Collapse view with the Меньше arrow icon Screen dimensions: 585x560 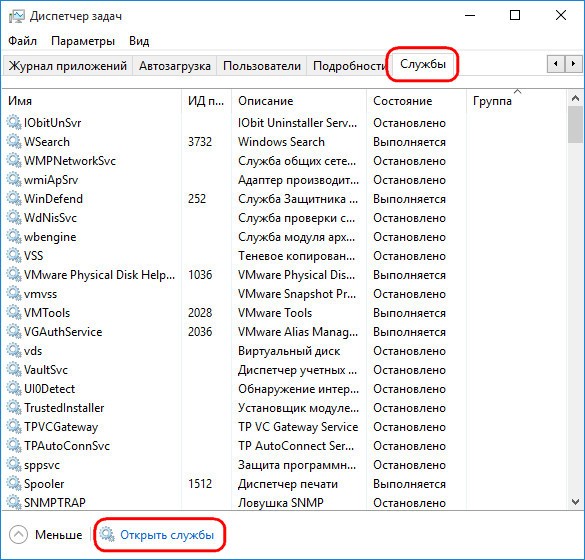(x=18, y=535)
